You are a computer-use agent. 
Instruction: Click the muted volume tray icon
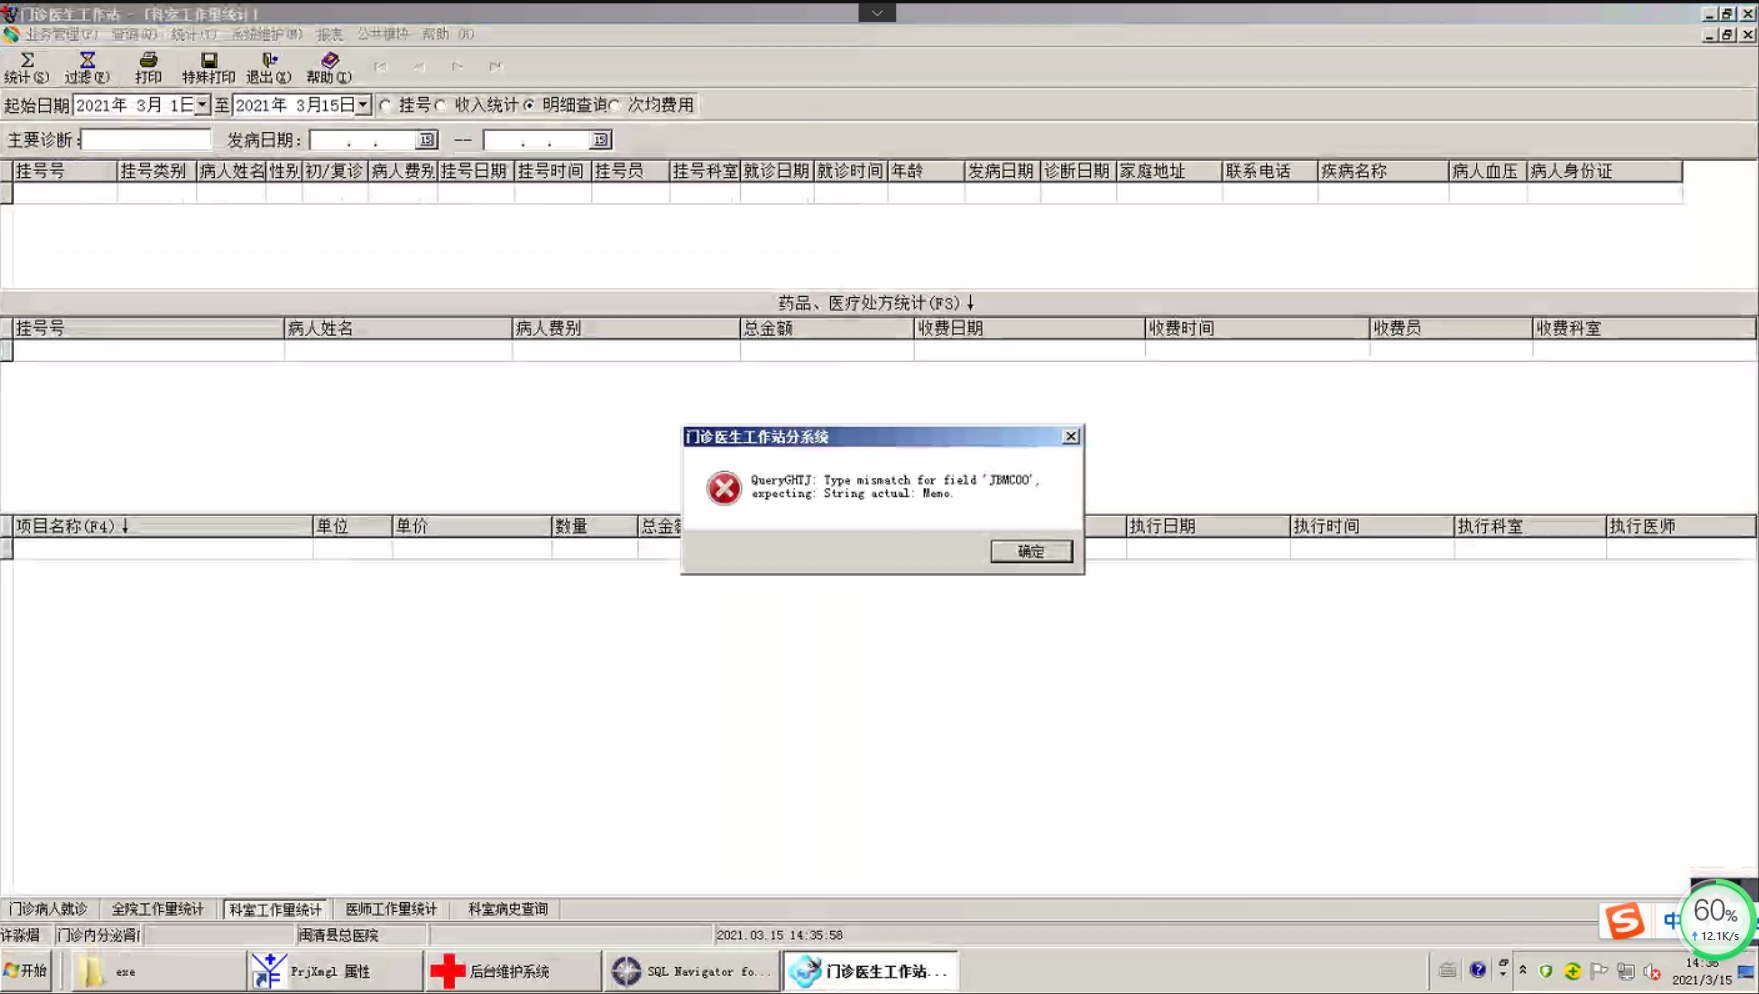click(x=1651, y=971)
